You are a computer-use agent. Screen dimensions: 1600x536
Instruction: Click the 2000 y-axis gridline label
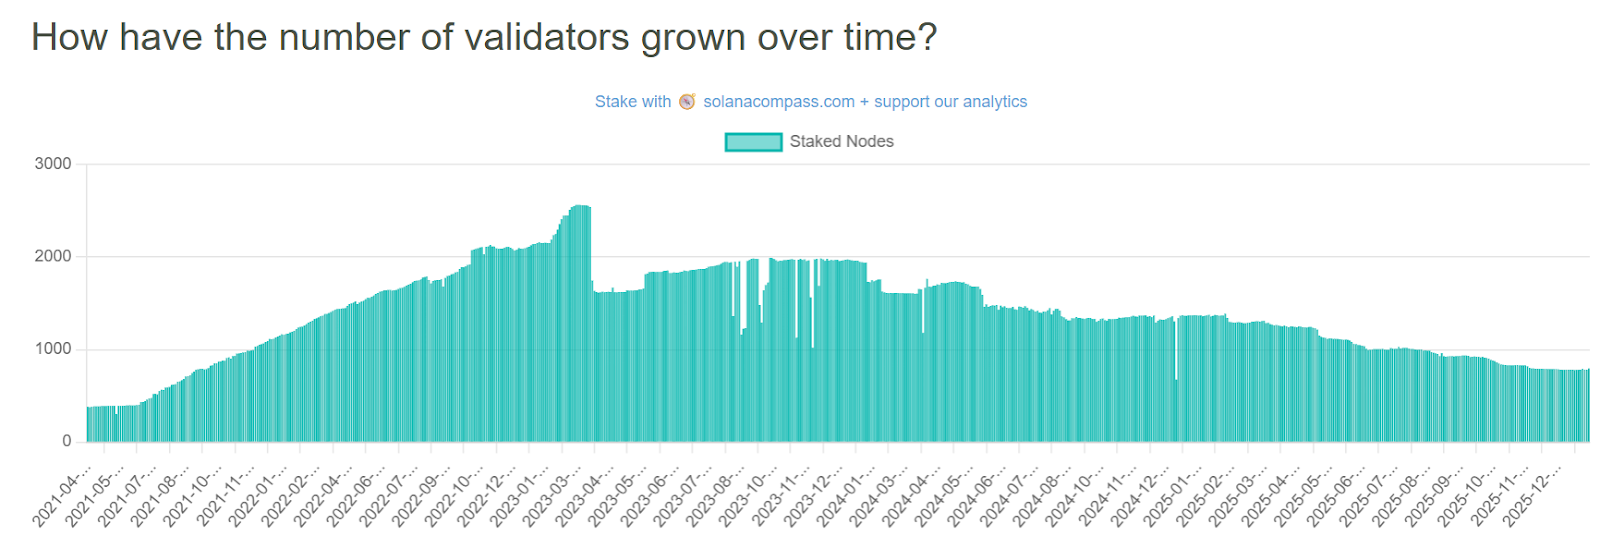pyautogui.click(x=53, y=256)
